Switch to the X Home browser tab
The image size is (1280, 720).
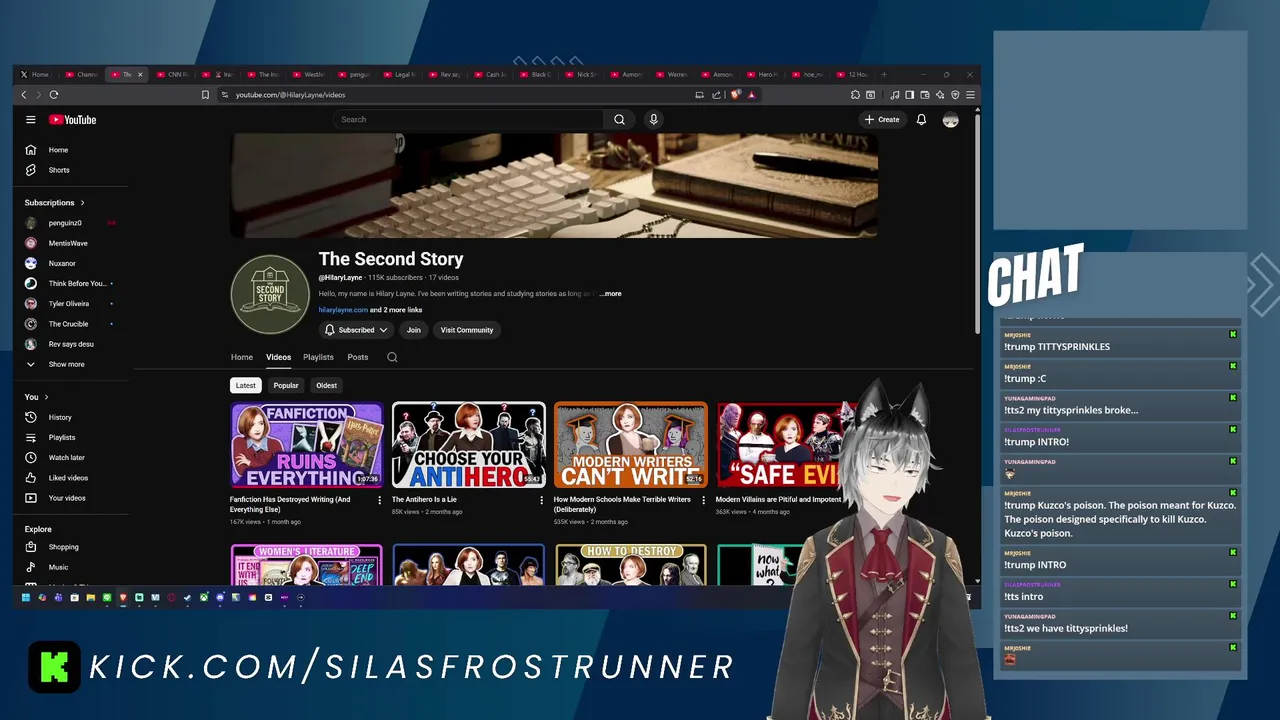[x=36, y=74]
